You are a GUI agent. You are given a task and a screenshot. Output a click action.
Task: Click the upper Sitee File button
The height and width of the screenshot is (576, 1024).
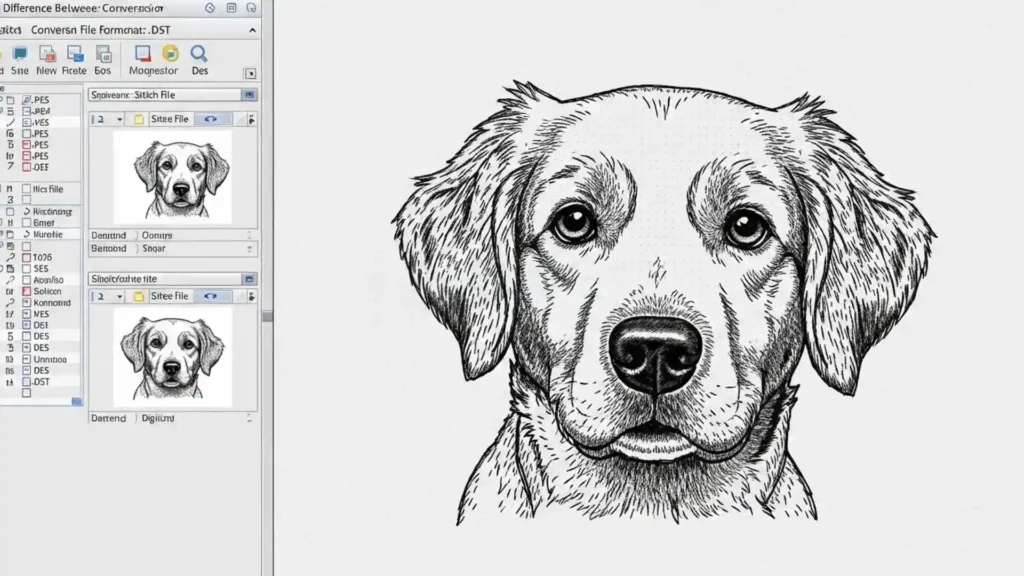pos(170,119)
